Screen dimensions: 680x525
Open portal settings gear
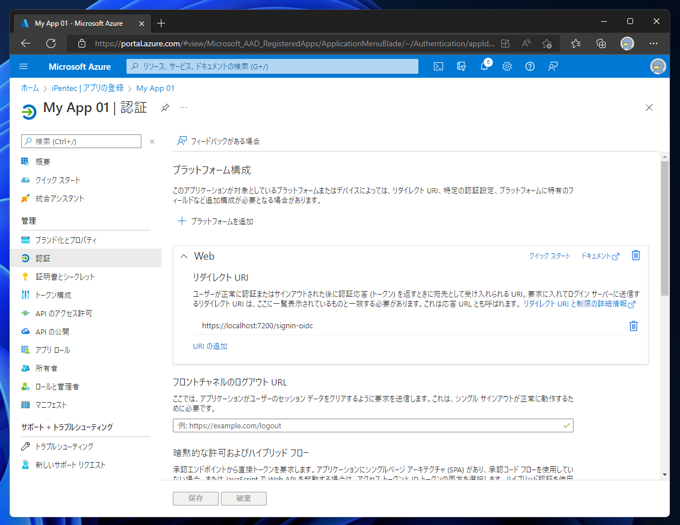(x=507, y=66)
